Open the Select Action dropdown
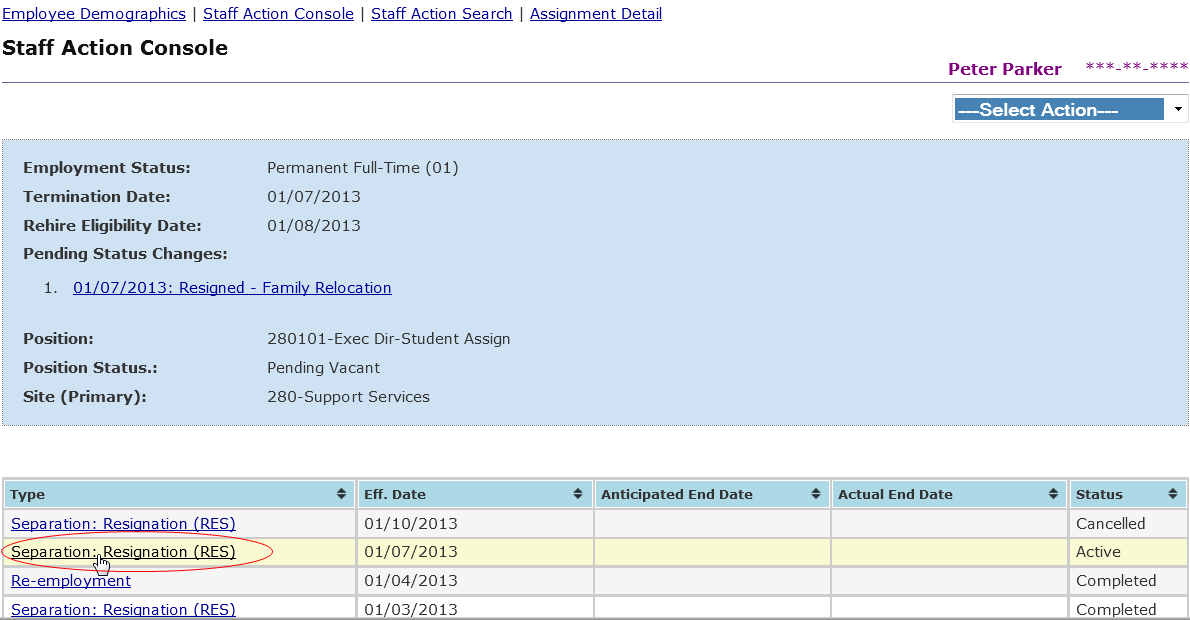This screenshot has width=1190, height=620. 1069,109
